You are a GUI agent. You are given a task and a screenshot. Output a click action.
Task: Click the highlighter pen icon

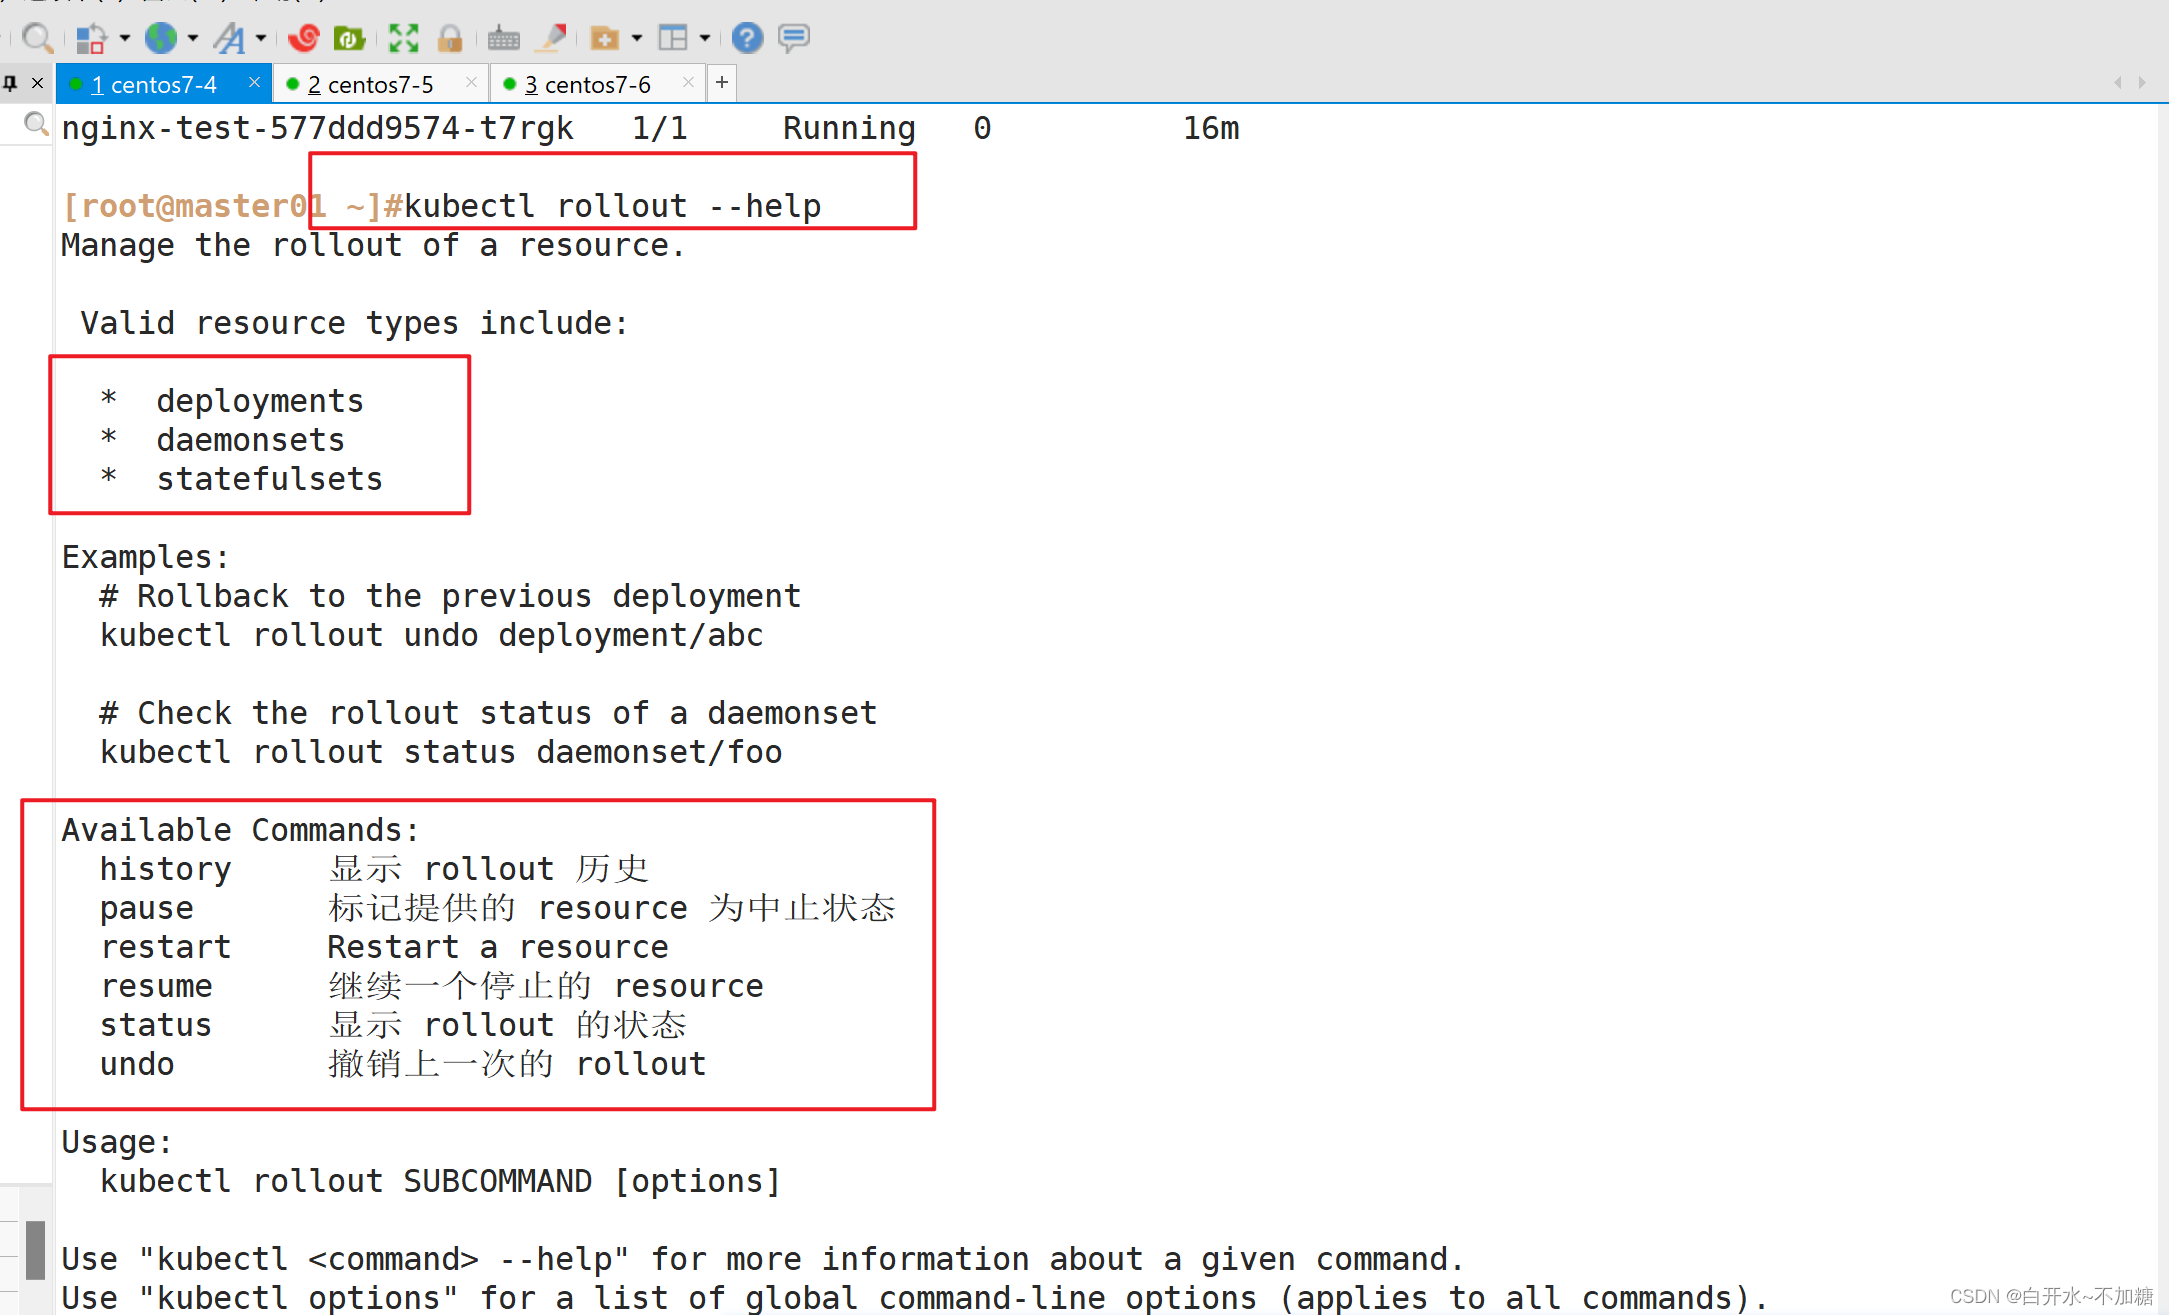(552, 38)
